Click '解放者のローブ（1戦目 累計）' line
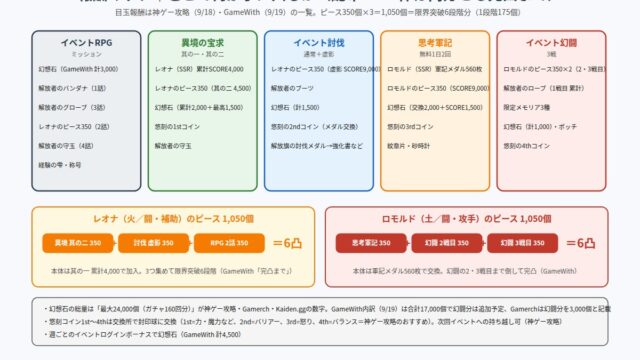This screenshot has width=640, height=360. [x=544, y=88]
